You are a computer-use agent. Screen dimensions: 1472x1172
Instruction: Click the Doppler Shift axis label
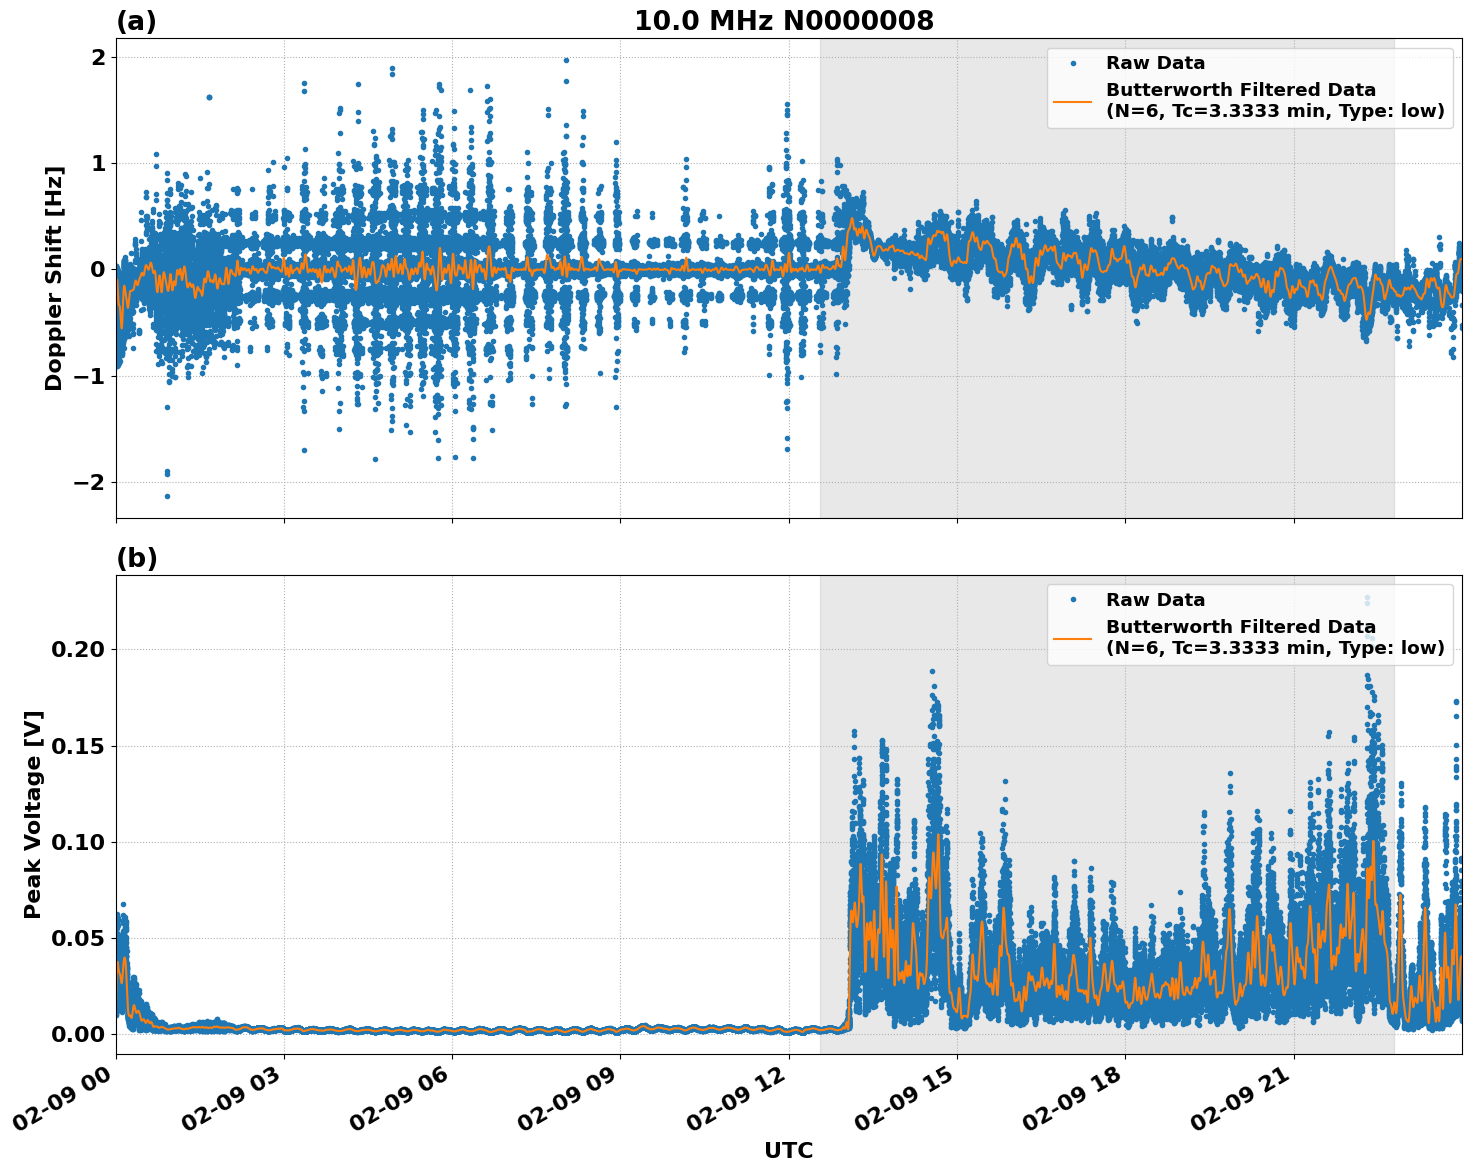click(58, 270)
